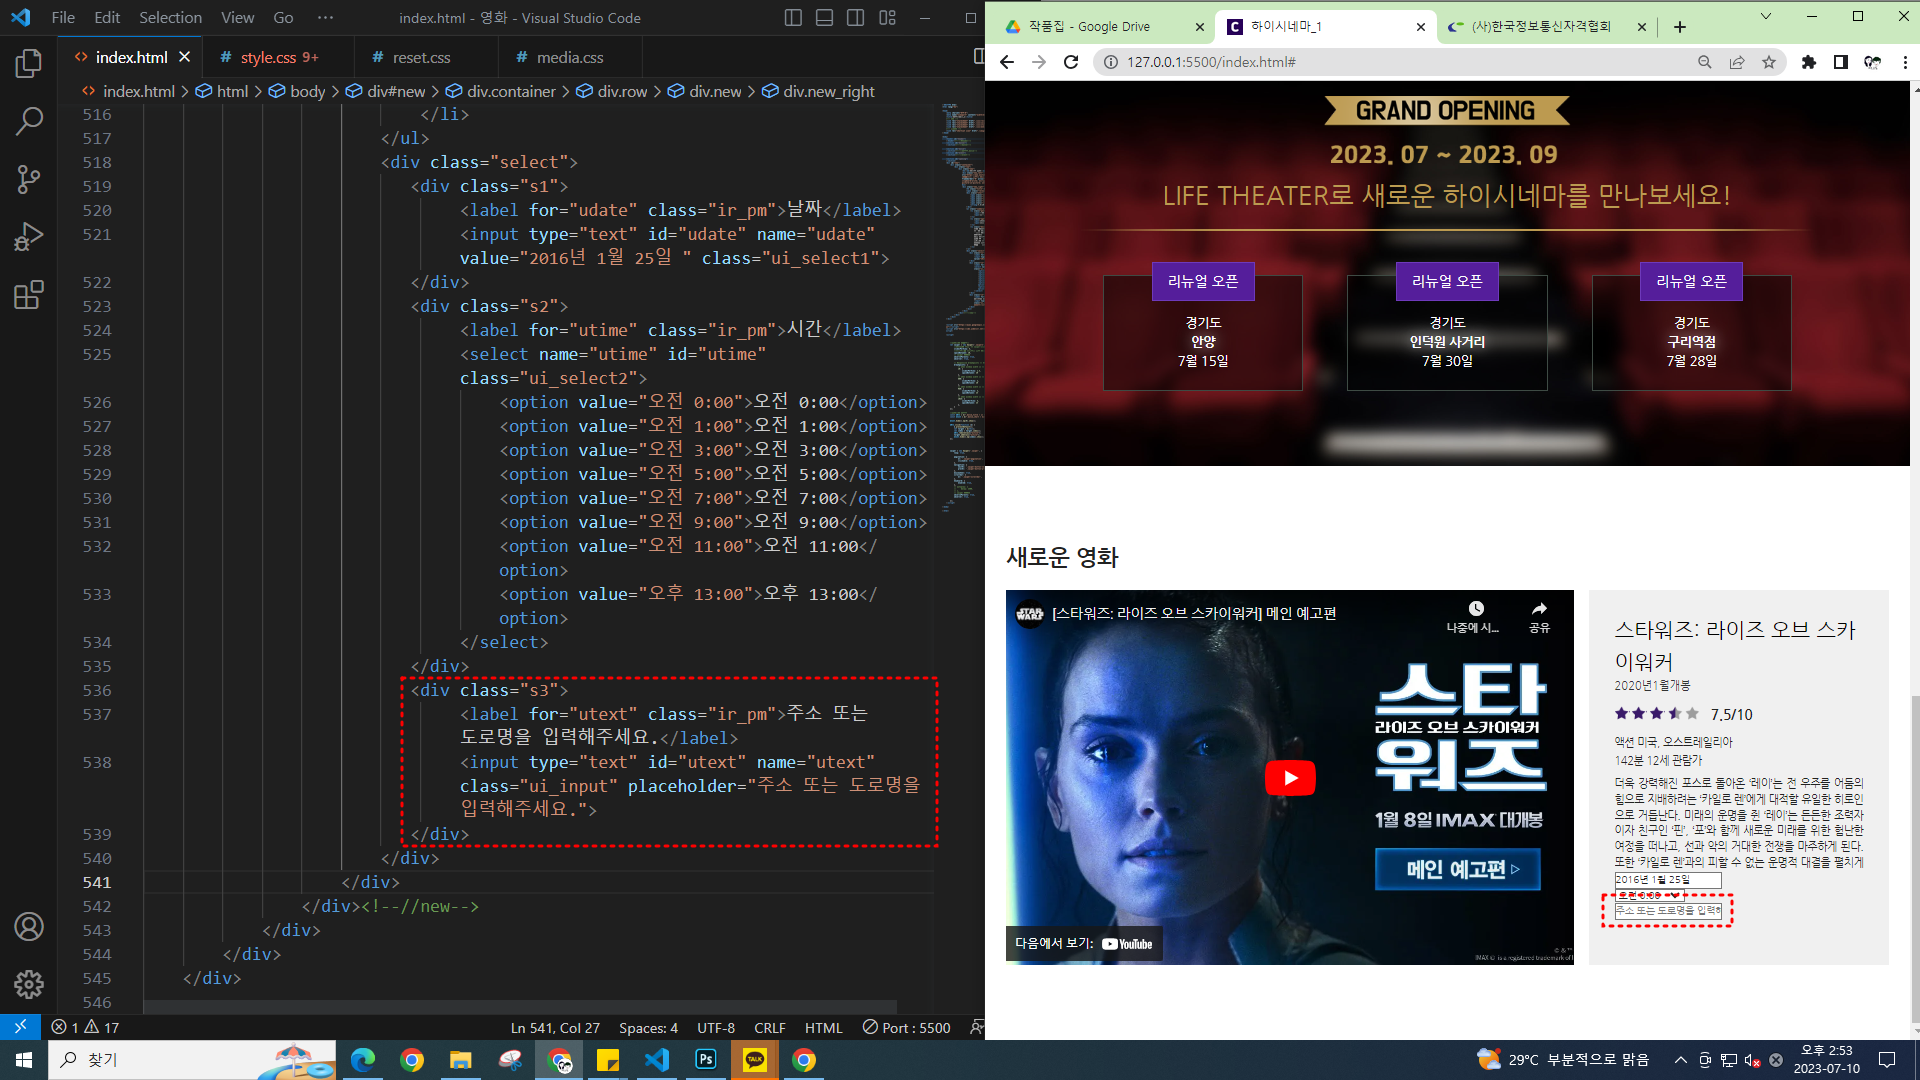
Task: Click the address placeholder input field
Action: pyautogui.click(x=1668, y=911)
